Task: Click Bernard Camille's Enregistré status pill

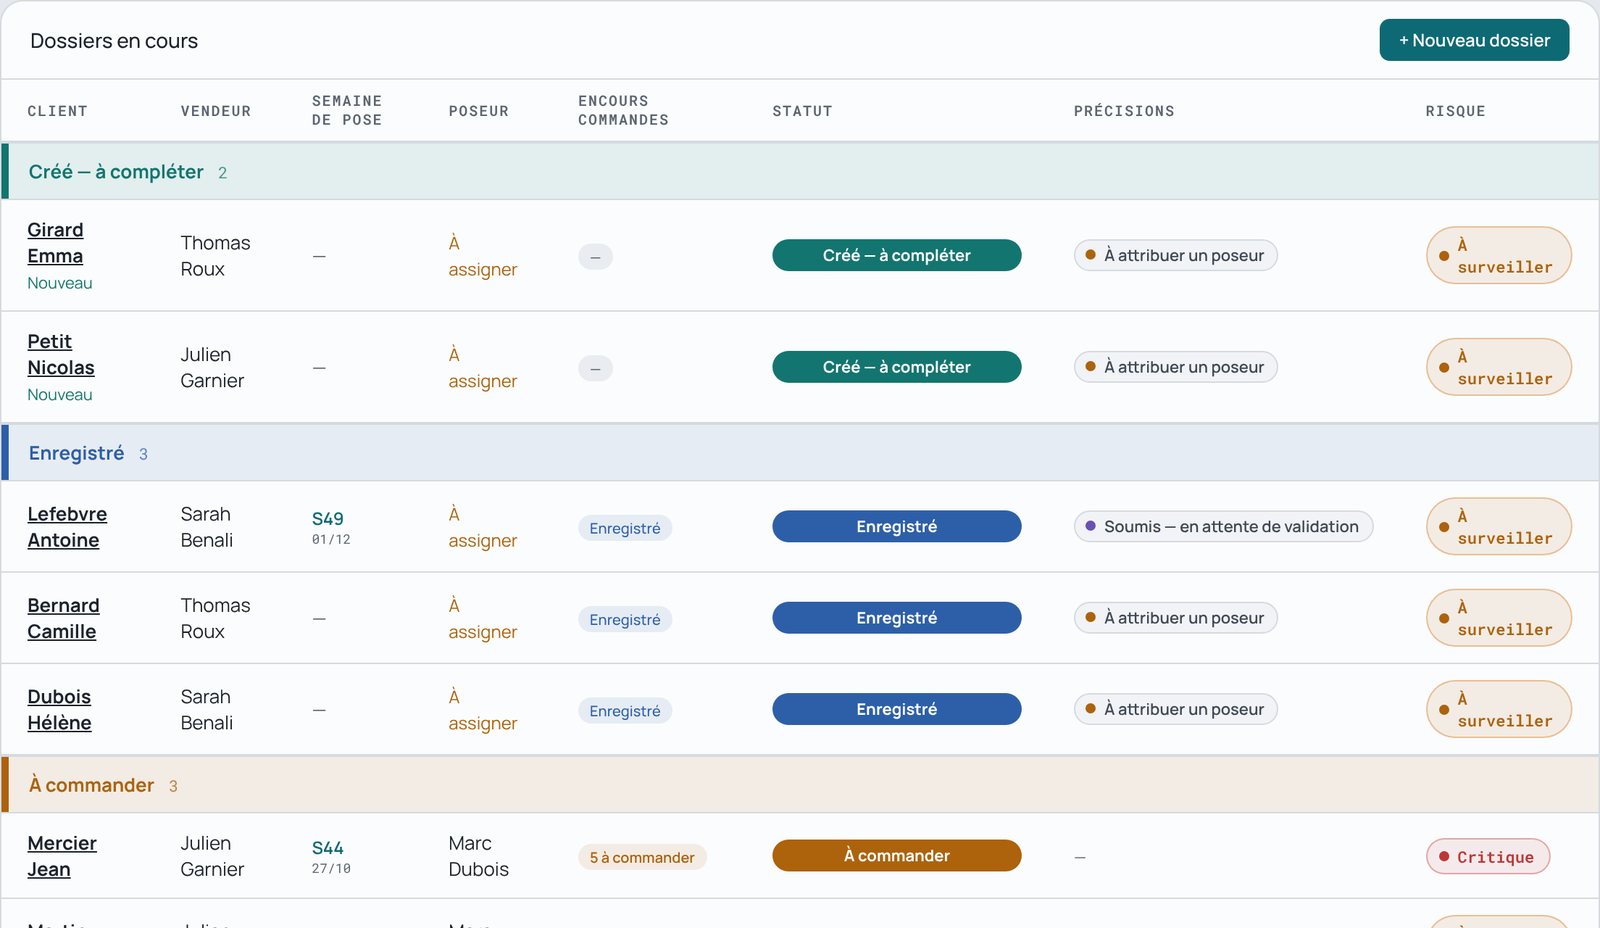Action: point(897,618)
